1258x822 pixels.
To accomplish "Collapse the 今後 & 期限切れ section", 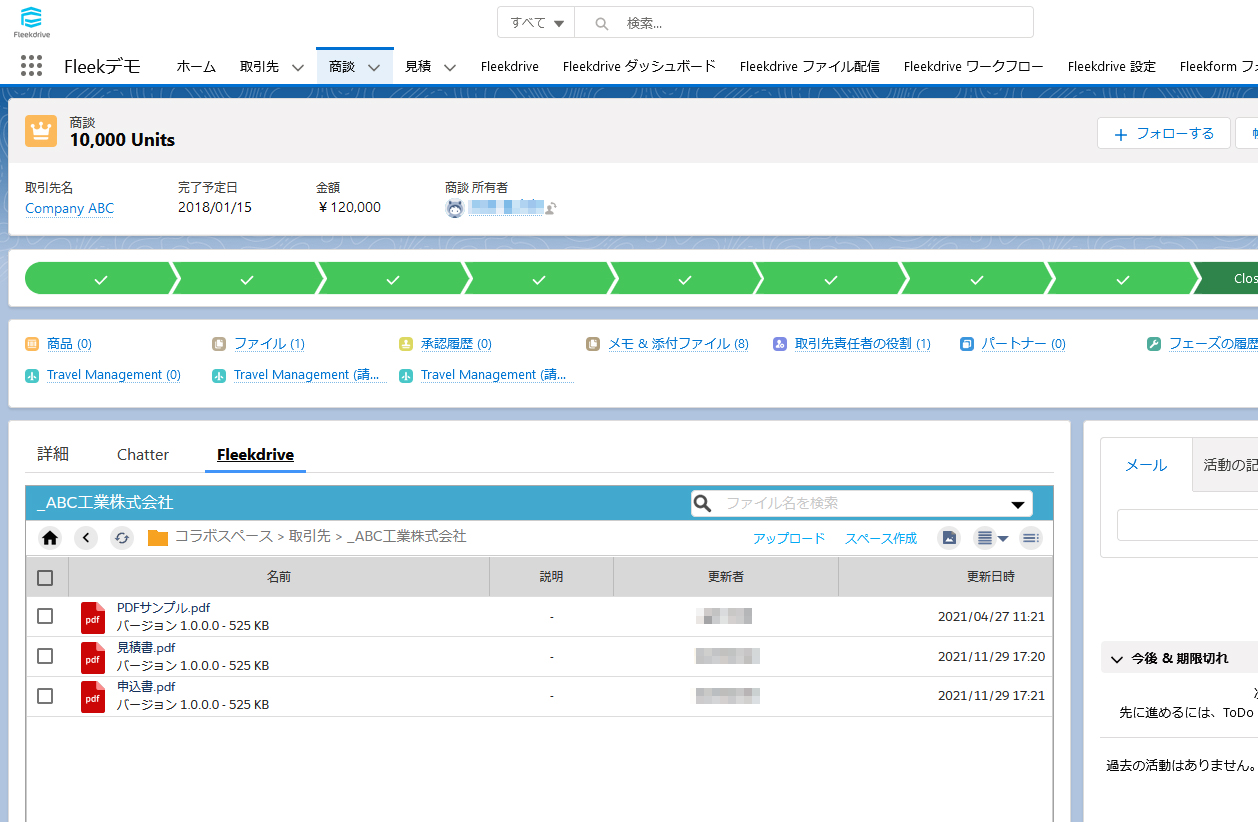I will 1117,659.
